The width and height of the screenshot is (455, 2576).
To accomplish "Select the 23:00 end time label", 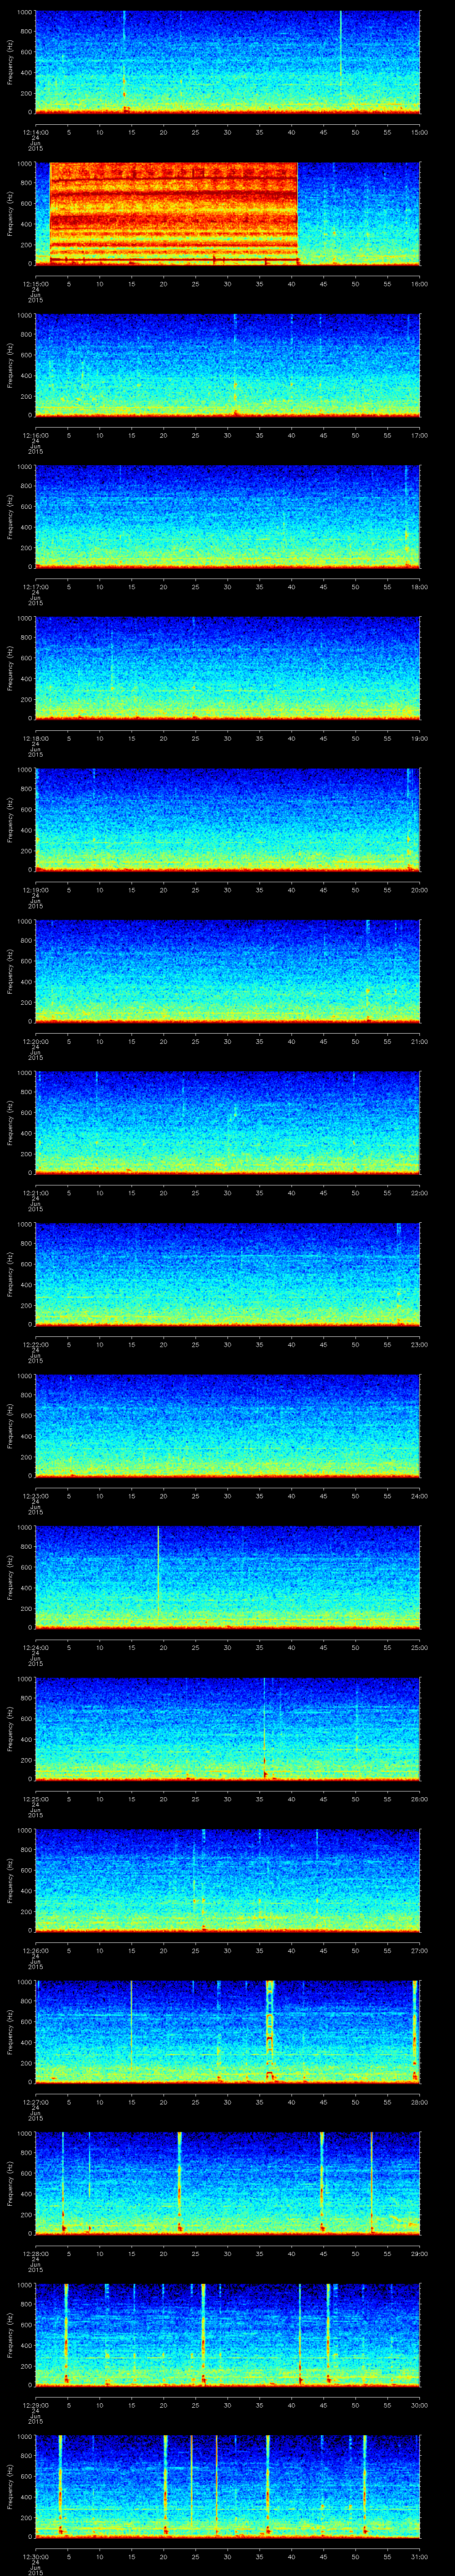I will point(420,1345).
